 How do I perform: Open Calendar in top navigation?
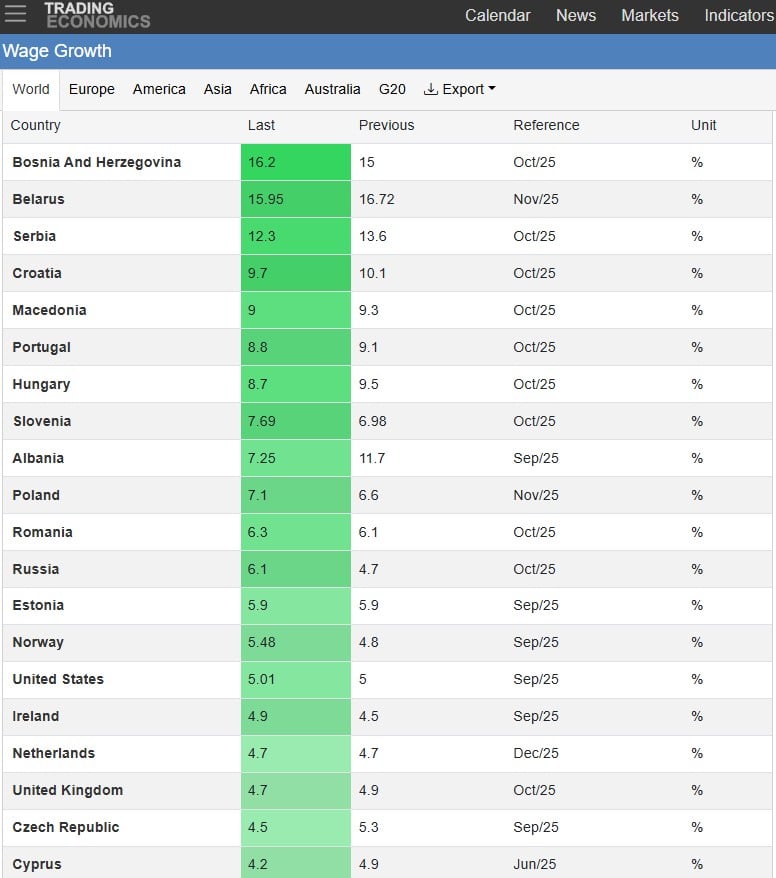click(498, 15)
